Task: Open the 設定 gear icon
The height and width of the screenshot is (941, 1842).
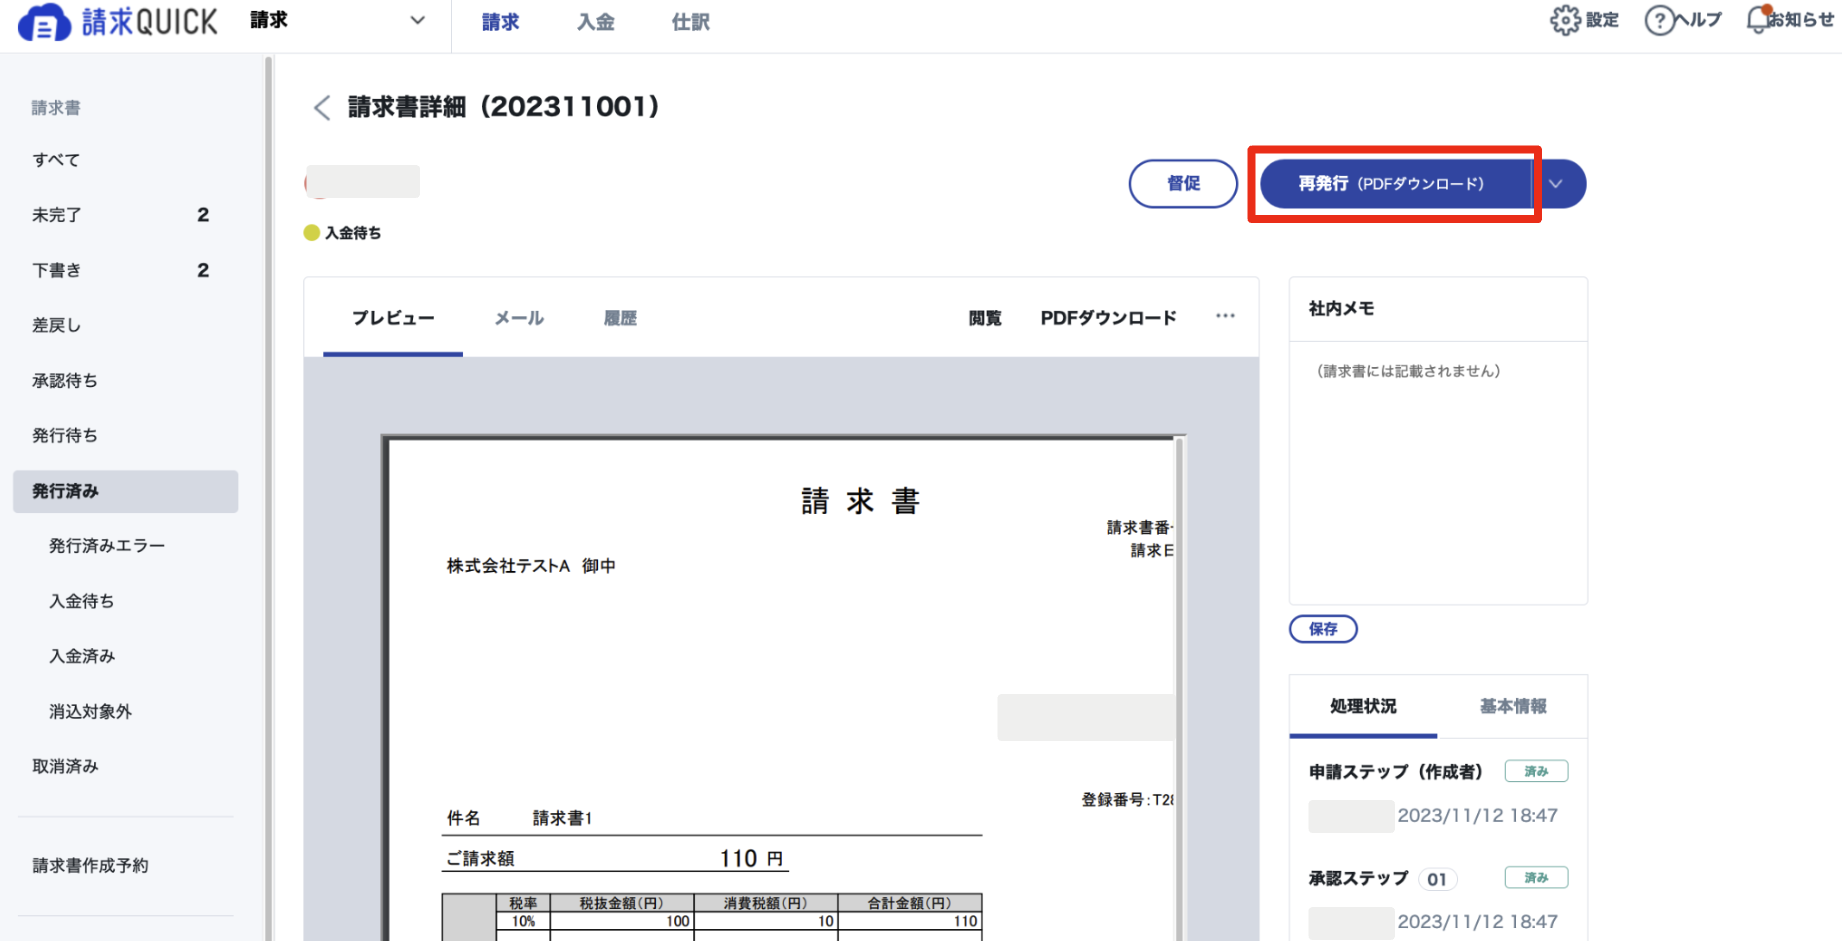Action: 1564,20
